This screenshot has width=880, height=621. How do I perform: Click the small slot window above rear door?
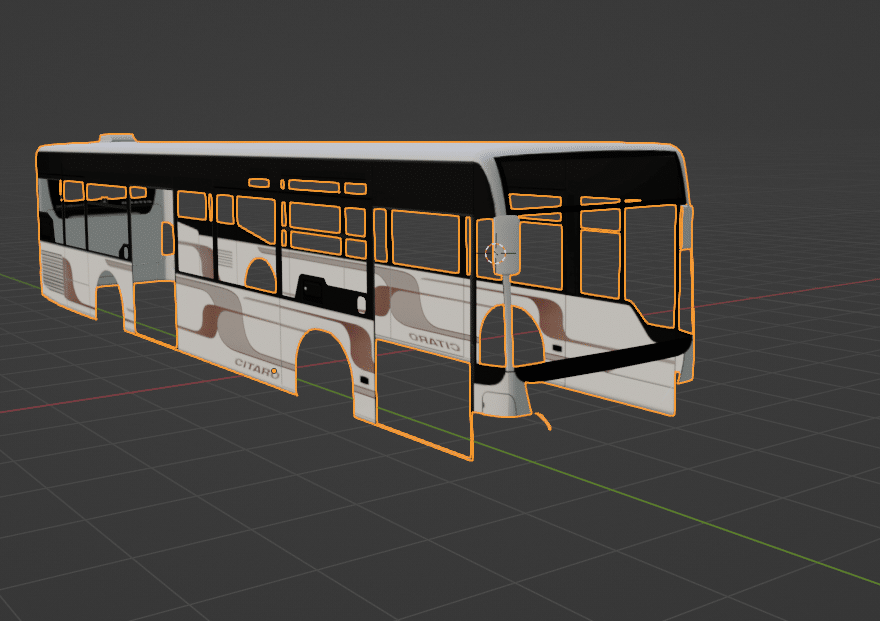click(x=259, y=183)
